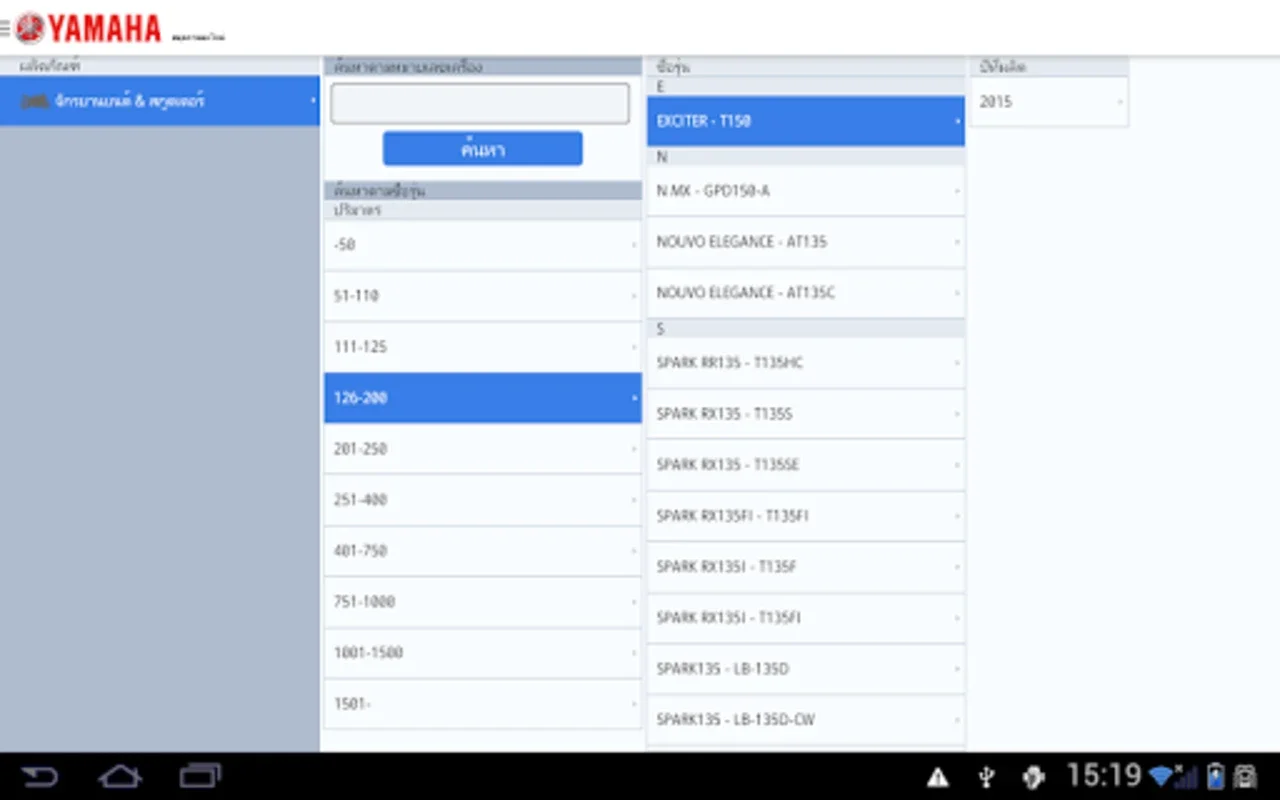1280x800 pixels.
Task: Expand the chevron on SPARK RR135 - T135HC row
Action: 957,363
